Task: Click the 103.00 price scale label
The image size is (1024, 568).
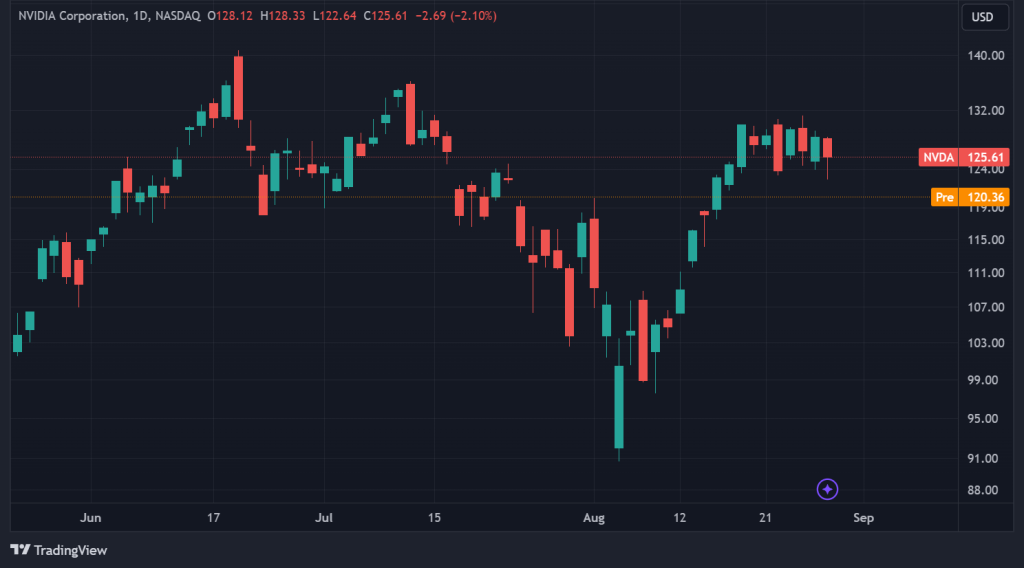Action: (x=984, y=343)
